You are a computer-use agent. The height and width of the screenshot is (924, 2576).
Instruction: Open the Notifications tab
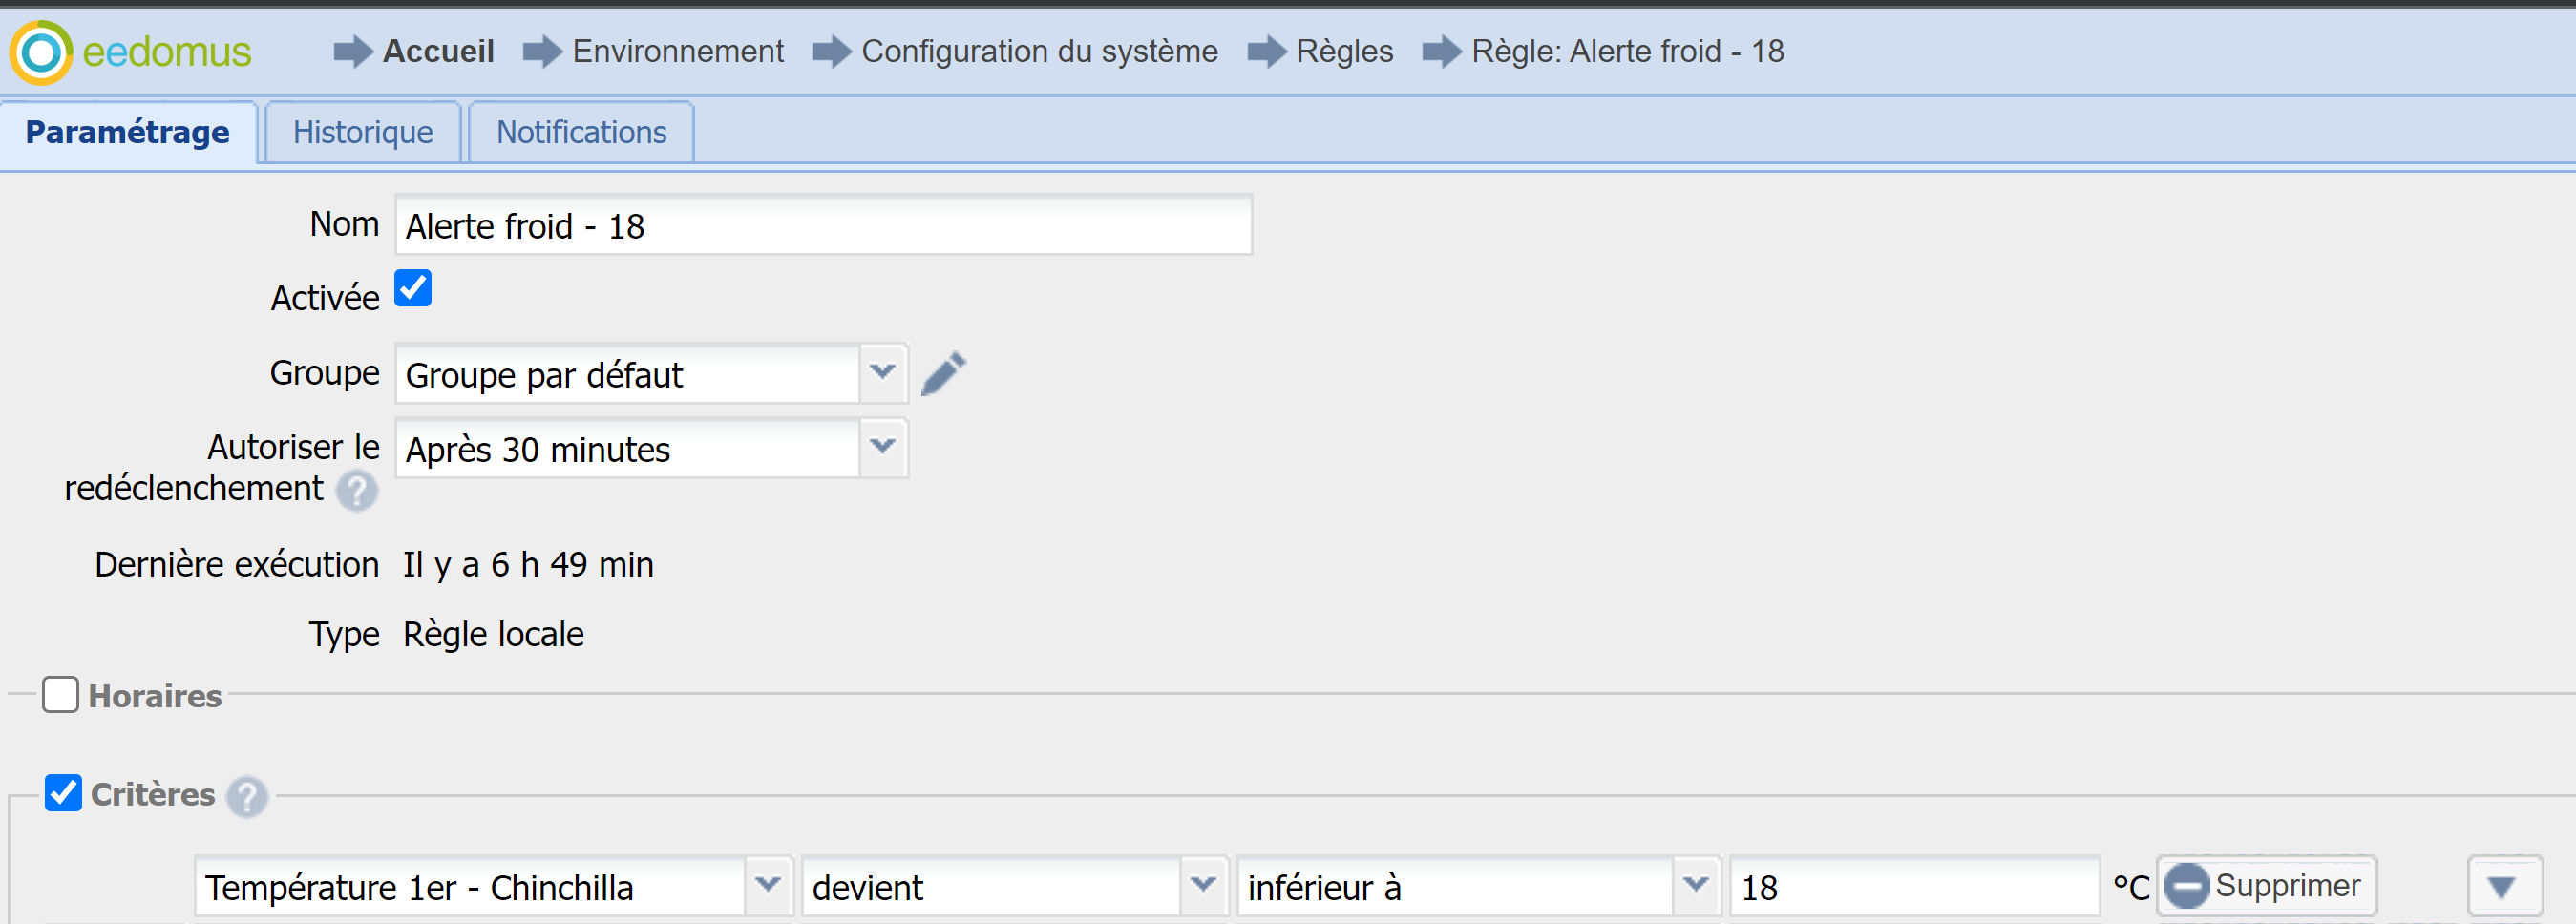tap(581, 132)
